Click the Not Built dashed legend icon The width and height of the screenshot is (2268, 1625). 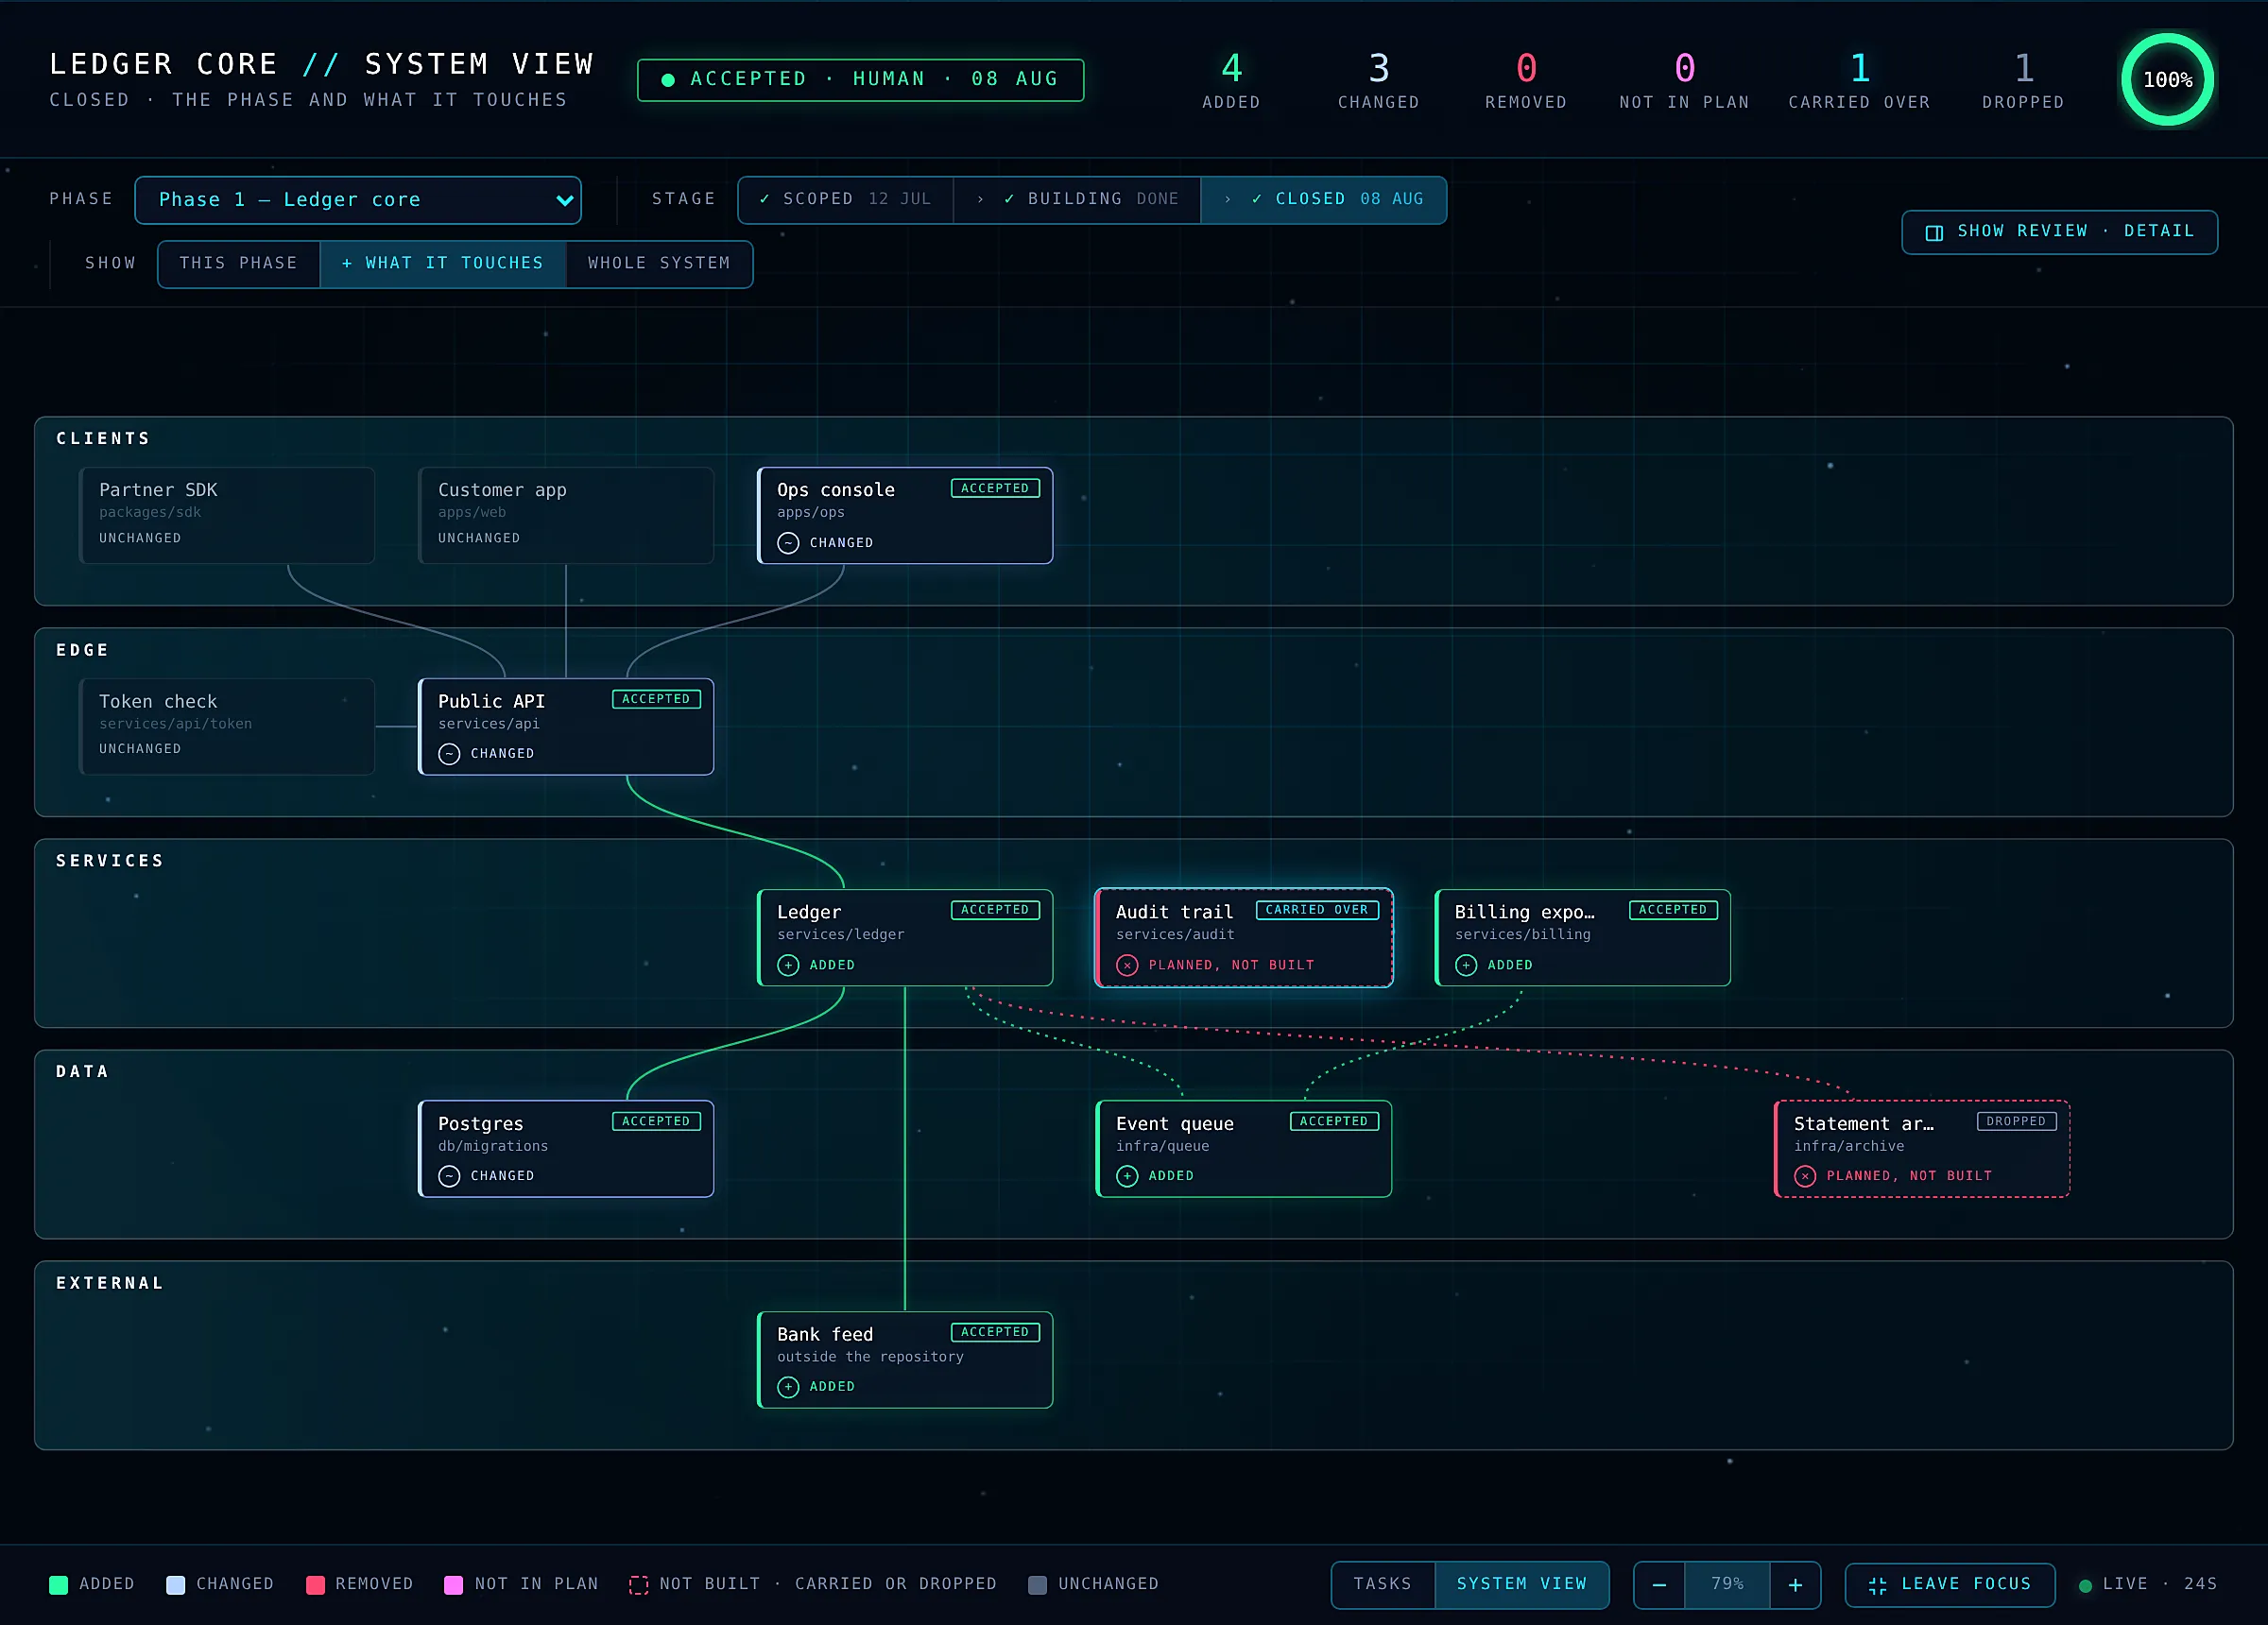(638, 1585)
